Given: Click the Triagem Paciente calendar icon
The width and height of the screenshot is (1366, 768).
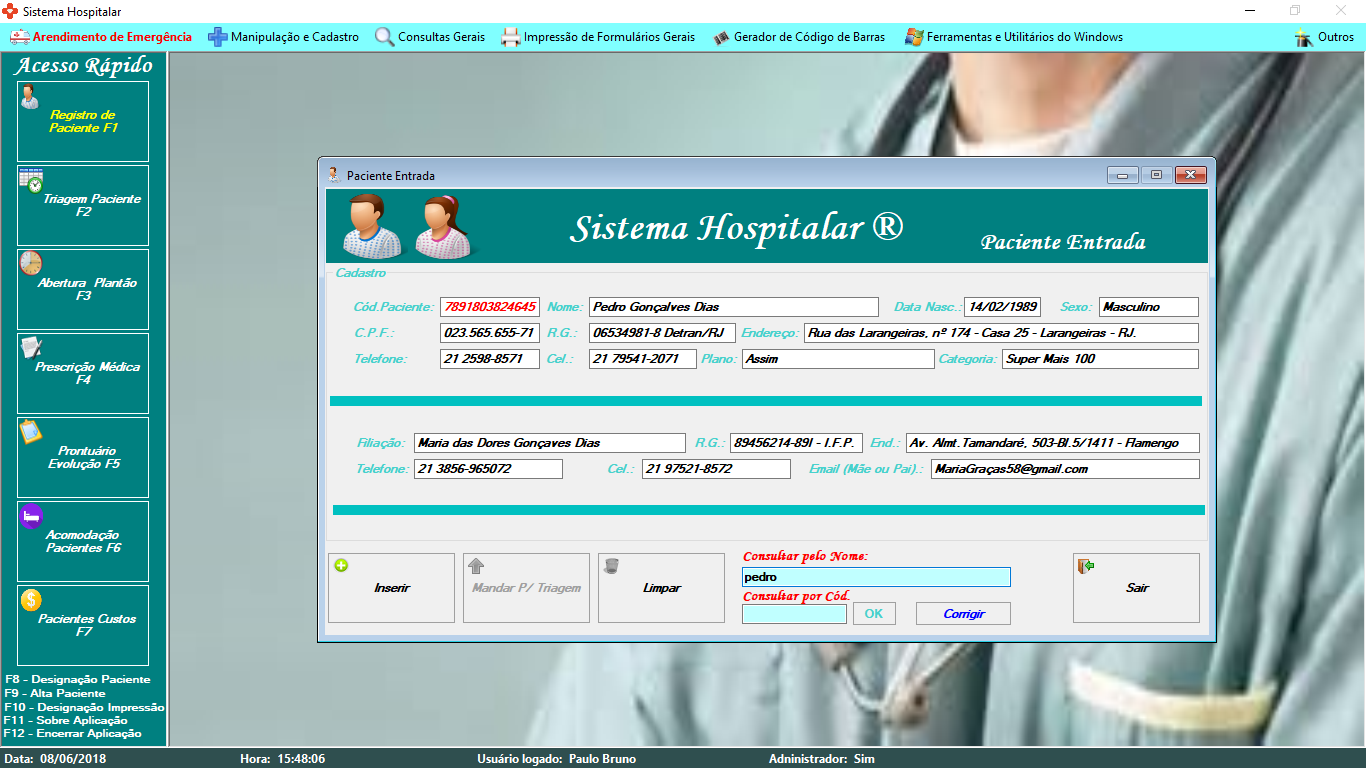Looking at the screenshot, I should (x=31, y=180).
